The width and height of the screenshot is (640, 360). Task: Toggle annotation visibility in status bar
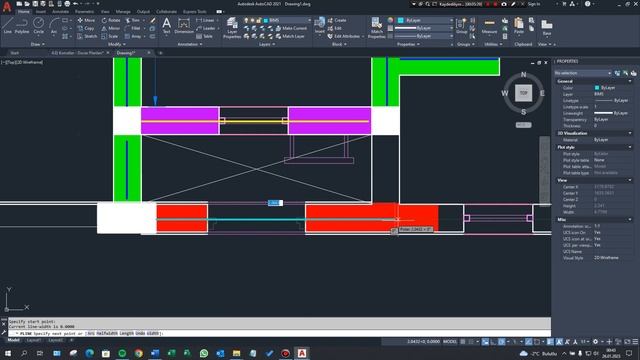pos(559,342)
